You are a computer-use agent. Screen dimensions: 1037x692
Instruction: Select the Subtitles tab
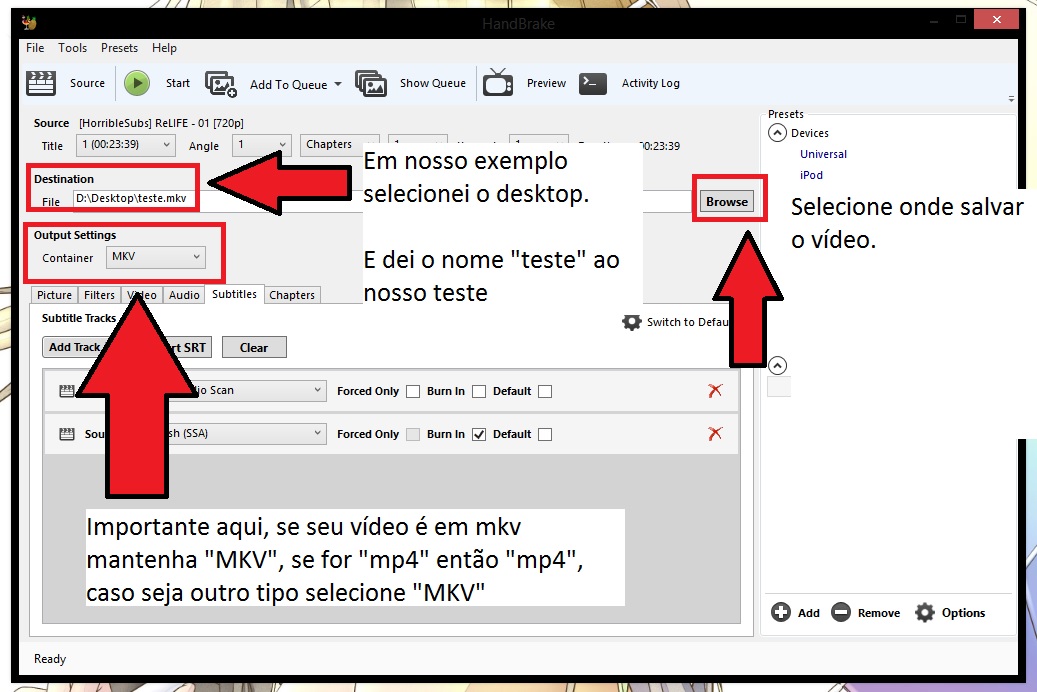tap(234, 294)
